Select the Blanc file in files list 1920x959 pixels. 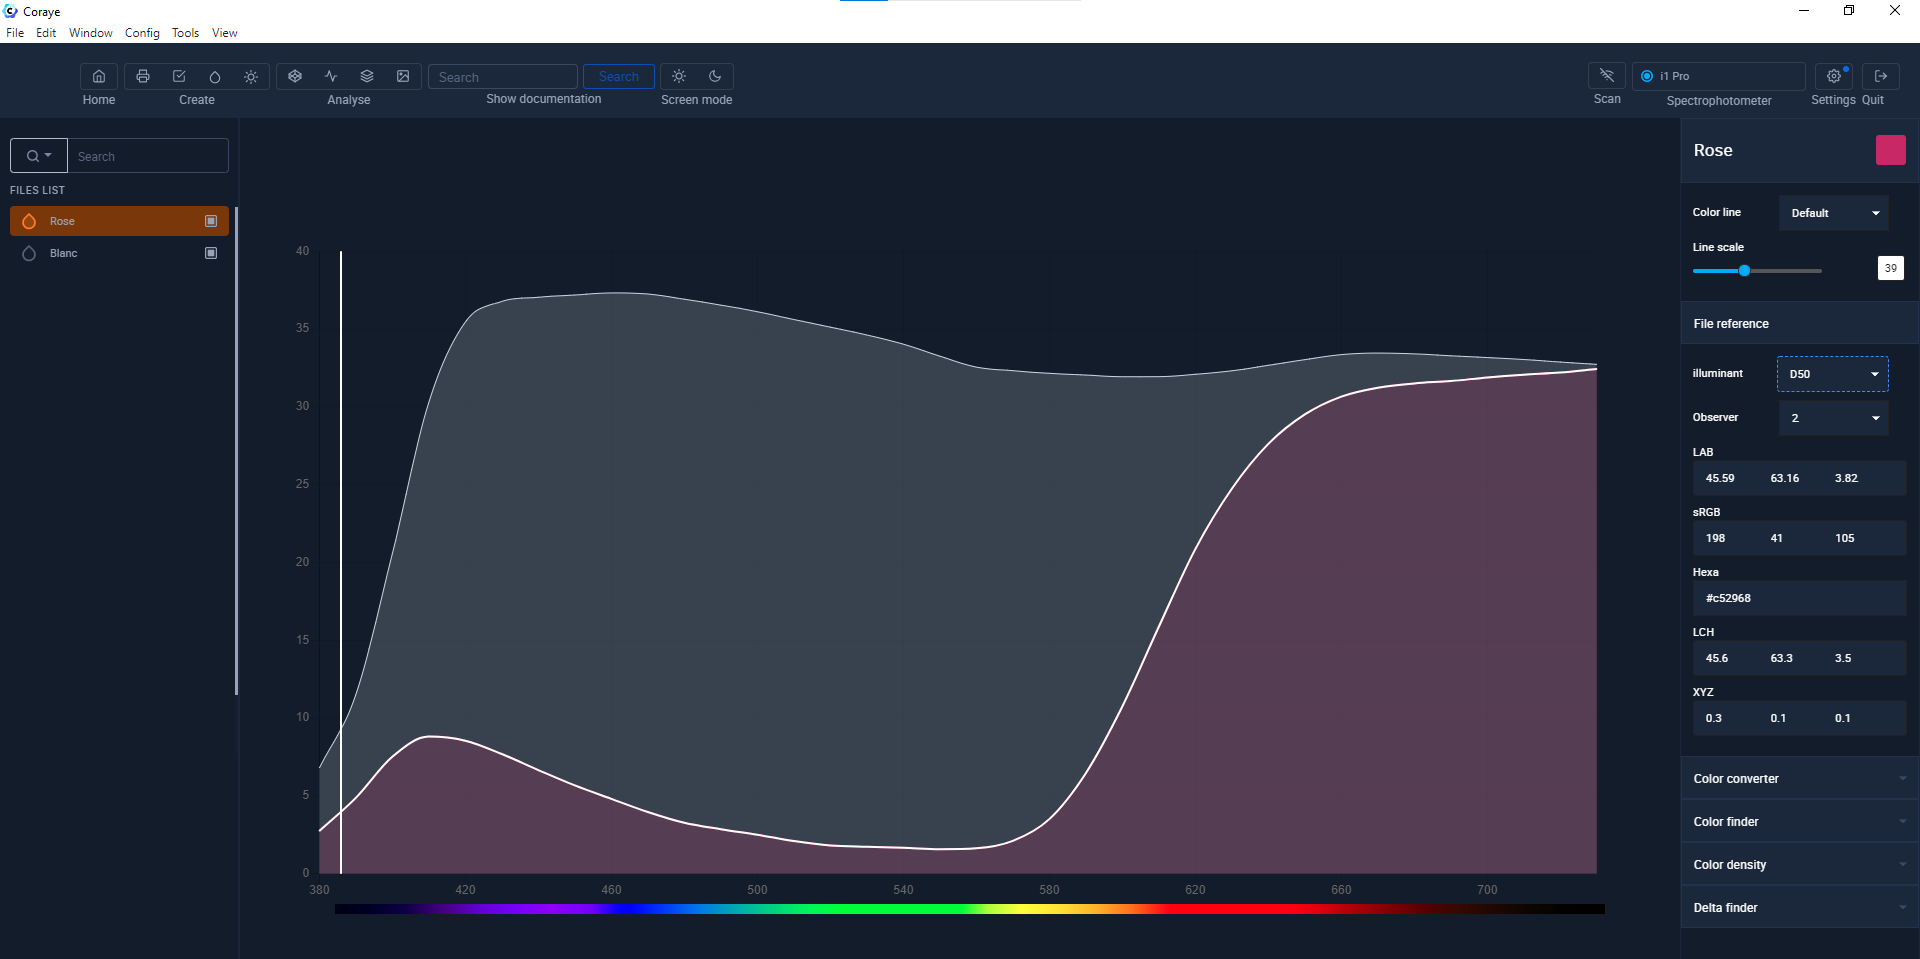[119, 253]
